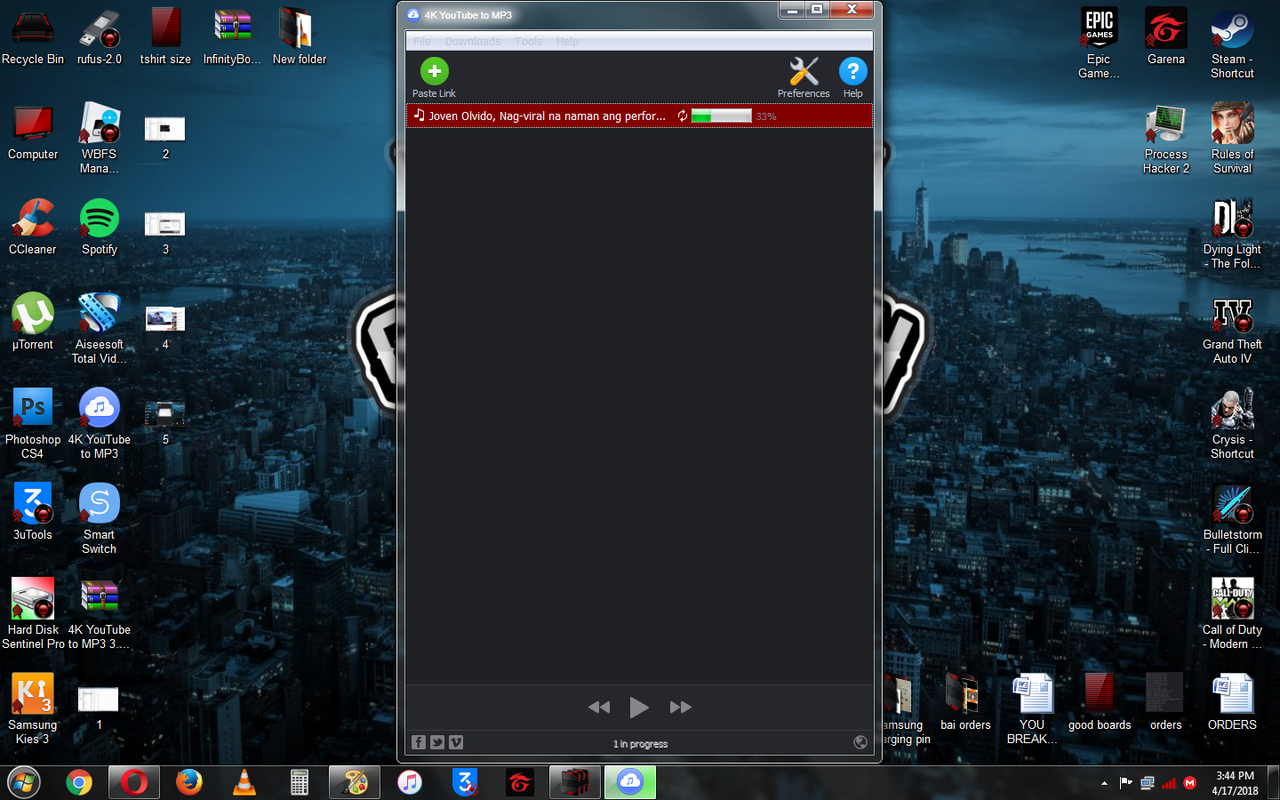
Task: Select the Aiseesoft Total Video icon
Action: pyautogui.click(x=99, y=328)
